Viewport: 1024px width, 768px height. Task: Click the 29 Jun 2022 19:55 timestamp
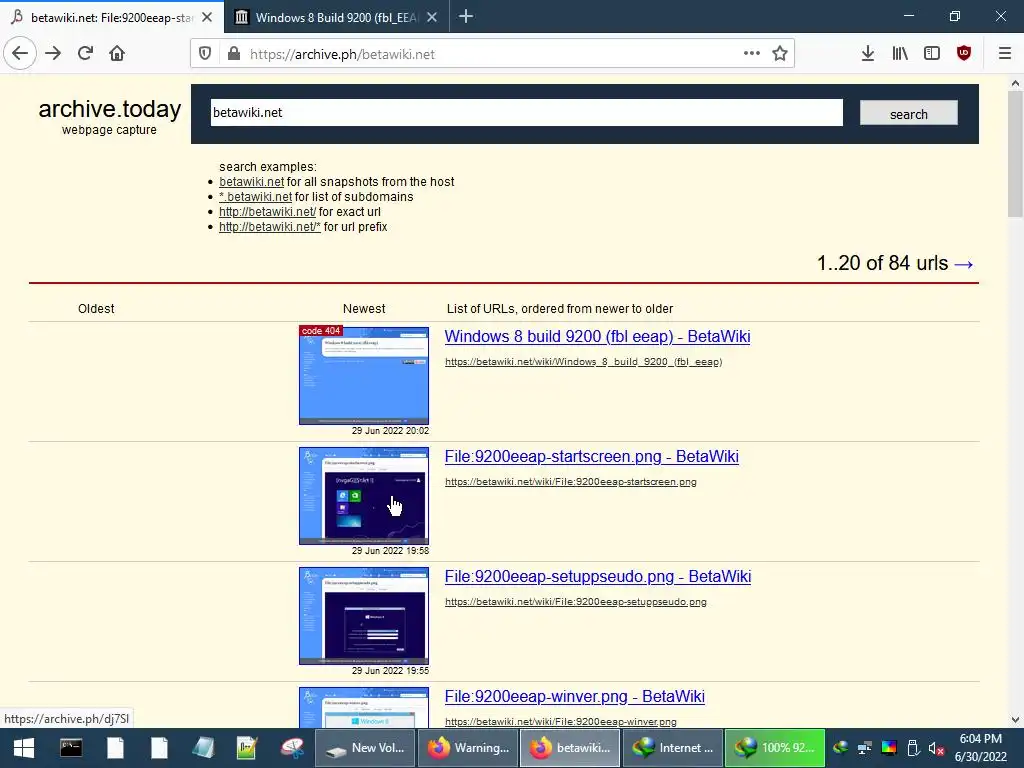(391, 671)
